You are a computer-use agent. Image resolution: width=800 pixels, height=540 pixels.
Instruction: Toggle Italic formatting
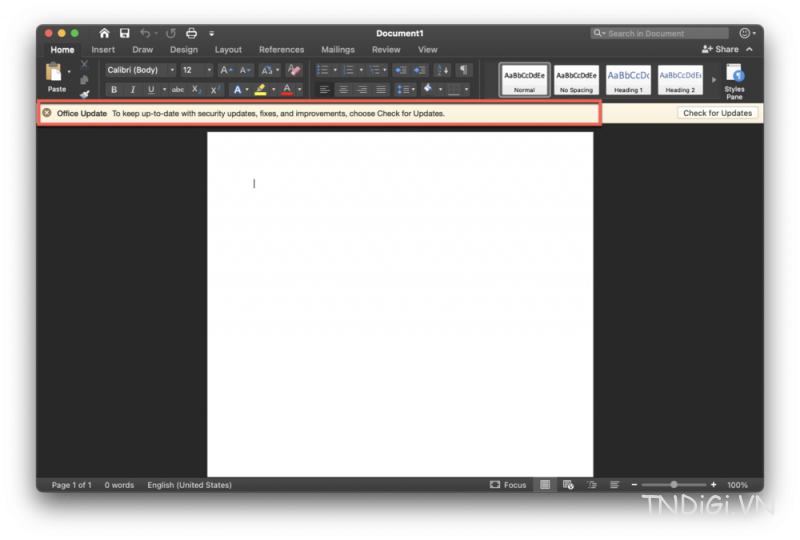133,90
